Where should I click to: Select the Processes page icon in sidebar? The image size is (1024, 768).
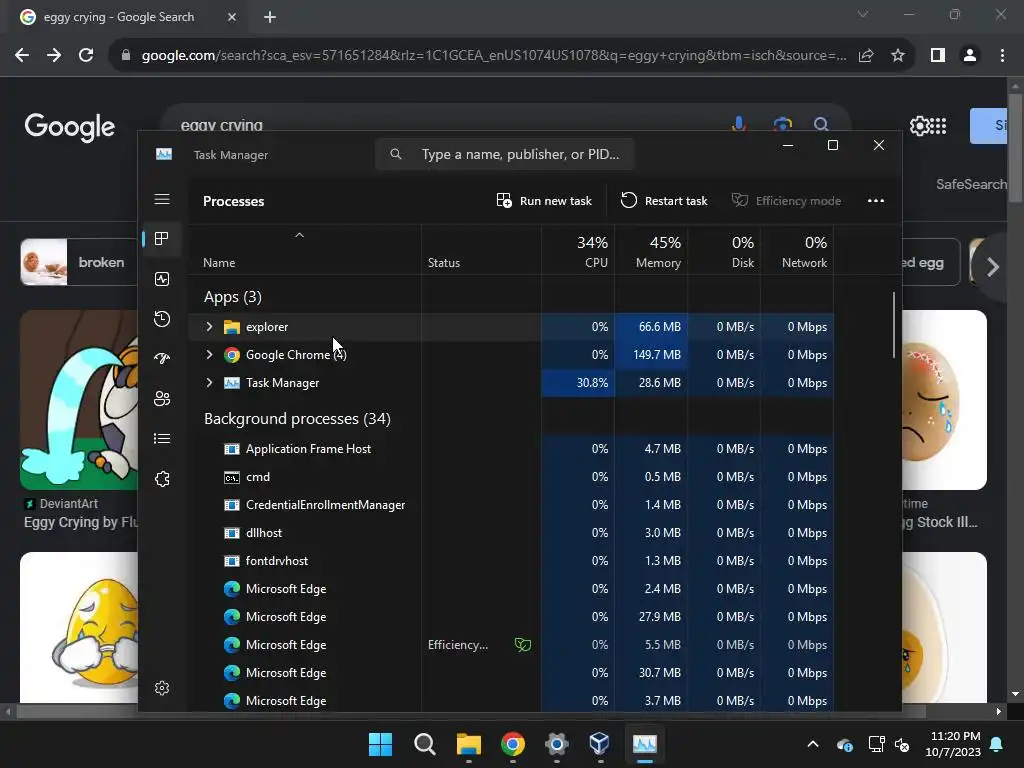[x=162, y=239]
